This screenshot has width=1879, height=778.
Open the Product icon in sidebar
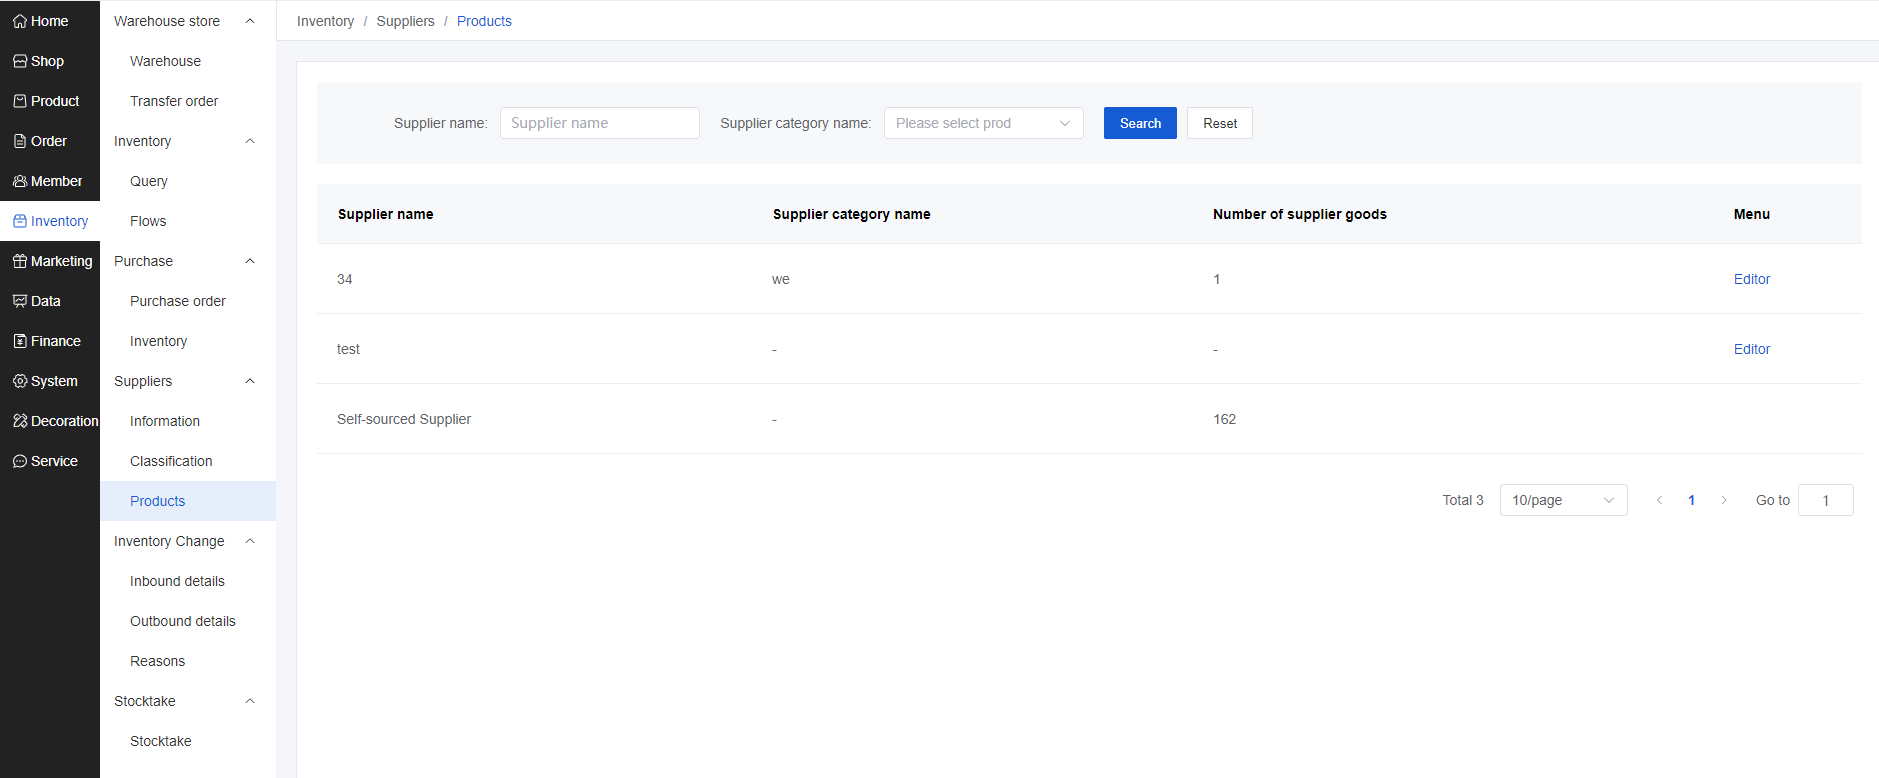click(20, 101)
